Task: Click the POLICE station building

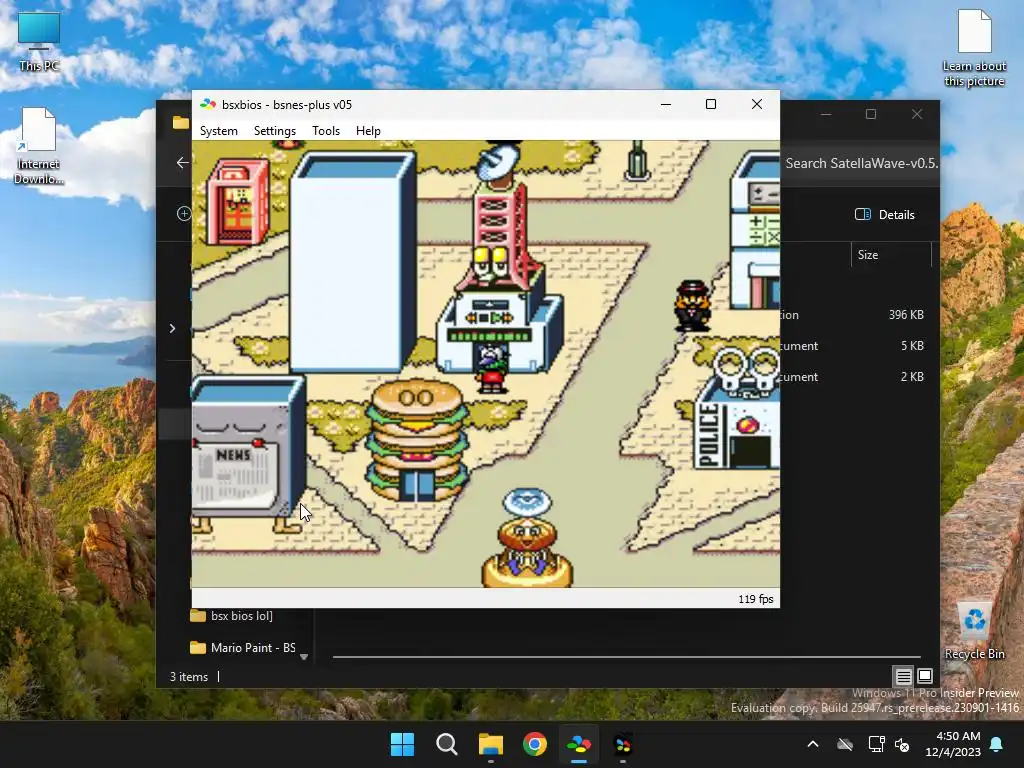Action: coord(738,408)
